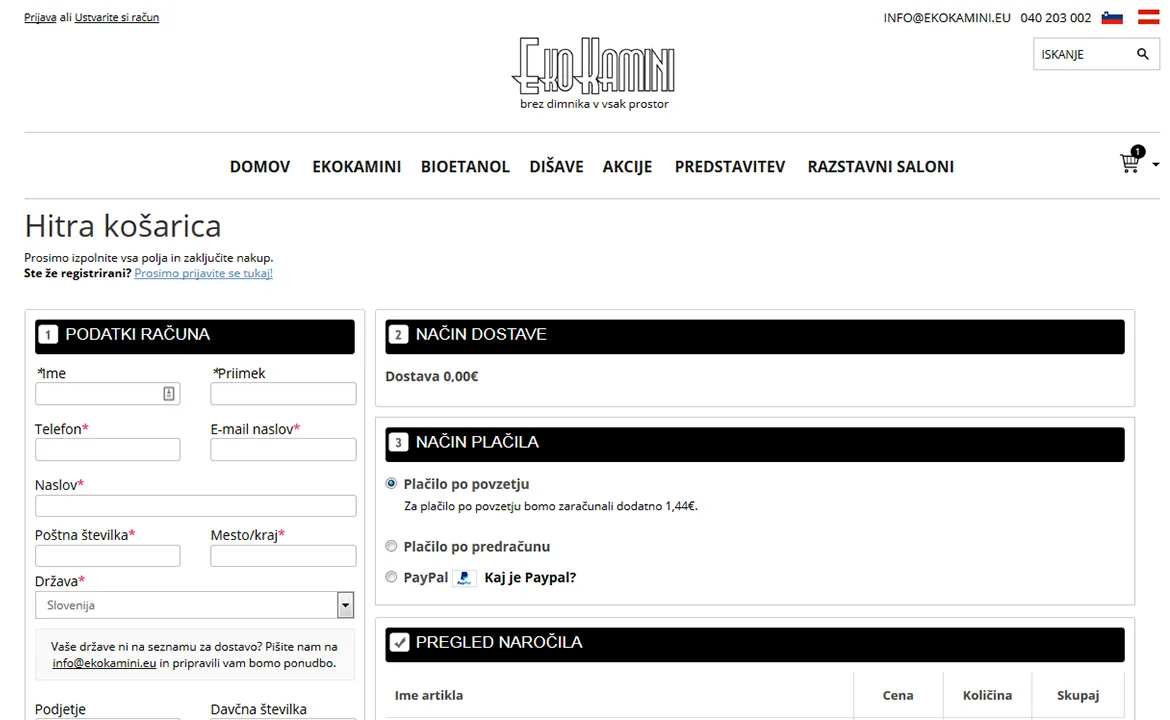The height and width of the screenshot is (720, 1170).
Task: Click the autofill icon in Ime field
Action: pyautogui.click(x=169, y=393)
